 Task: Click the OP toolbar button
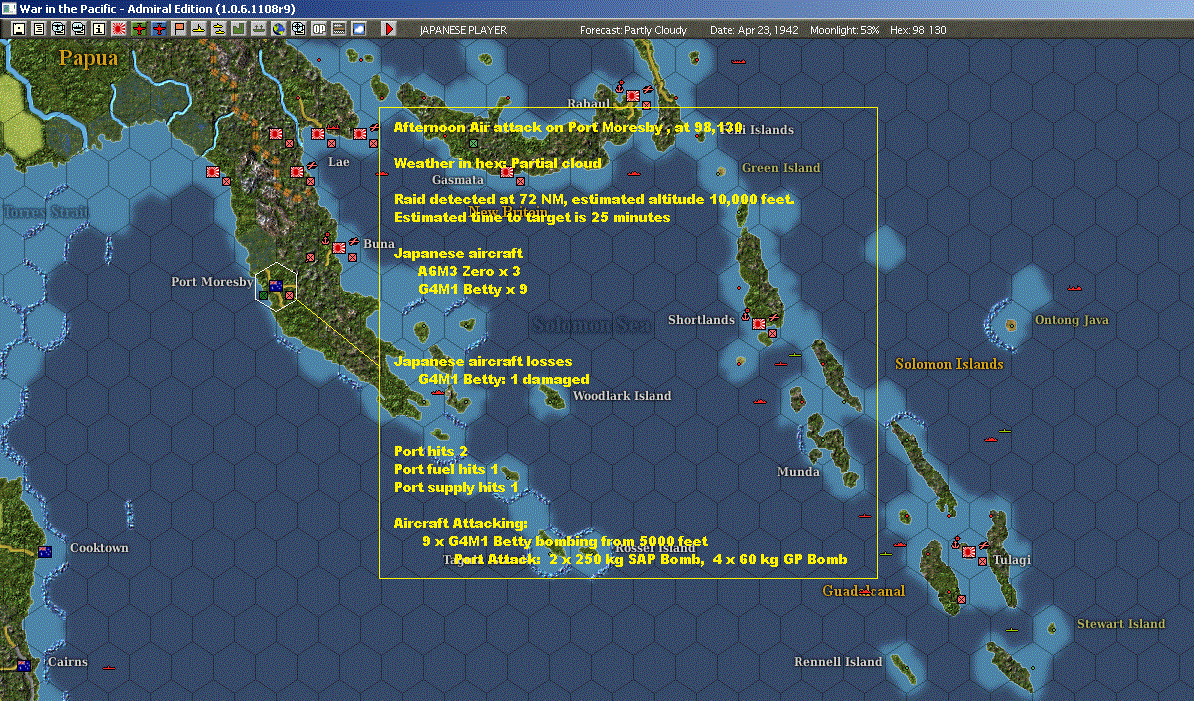(x=318, y=29)
